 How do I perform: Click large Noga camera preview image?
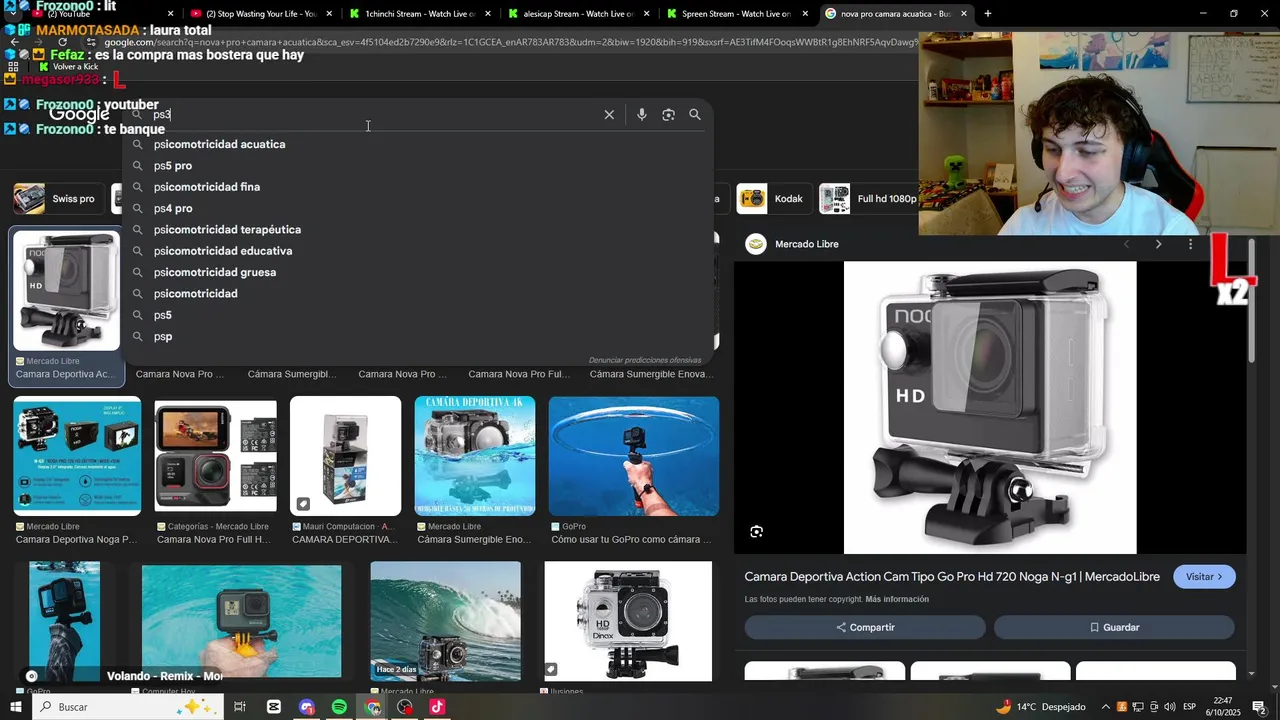point(990,408)
